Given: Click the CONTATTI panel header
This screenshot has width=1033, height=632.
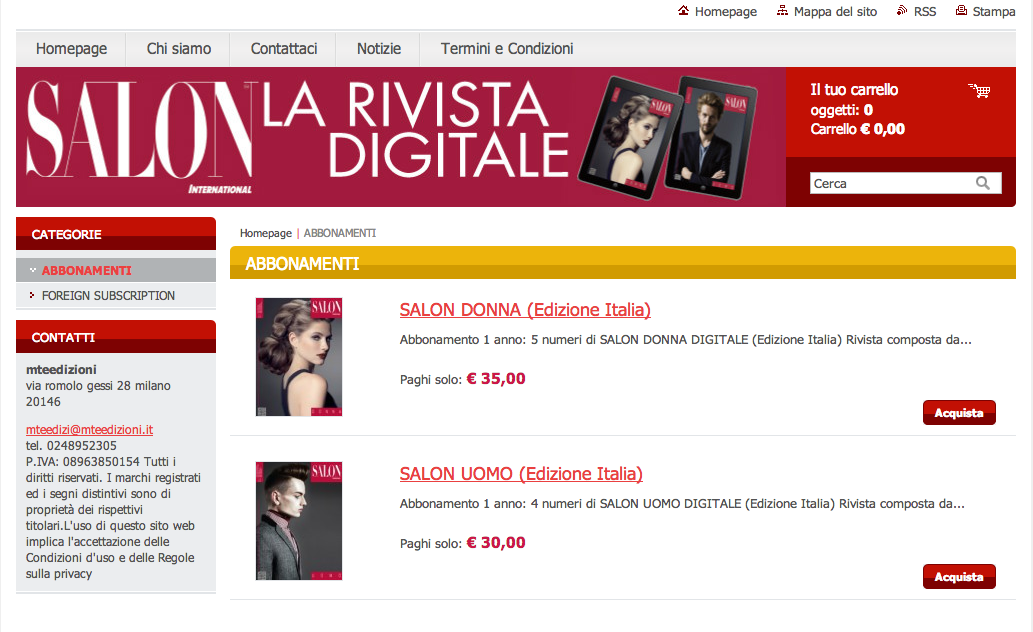Looking at the screenshot, I should pyautogui.click(x=116, y=337).
